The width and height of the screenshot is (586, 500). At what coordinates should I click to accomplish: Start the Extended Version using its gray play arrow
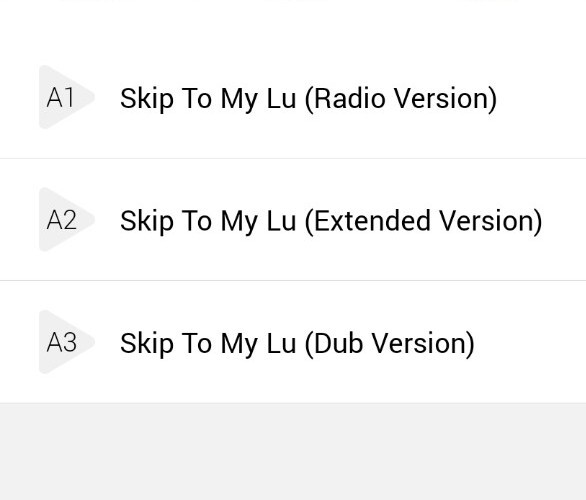tap(66, 219)
